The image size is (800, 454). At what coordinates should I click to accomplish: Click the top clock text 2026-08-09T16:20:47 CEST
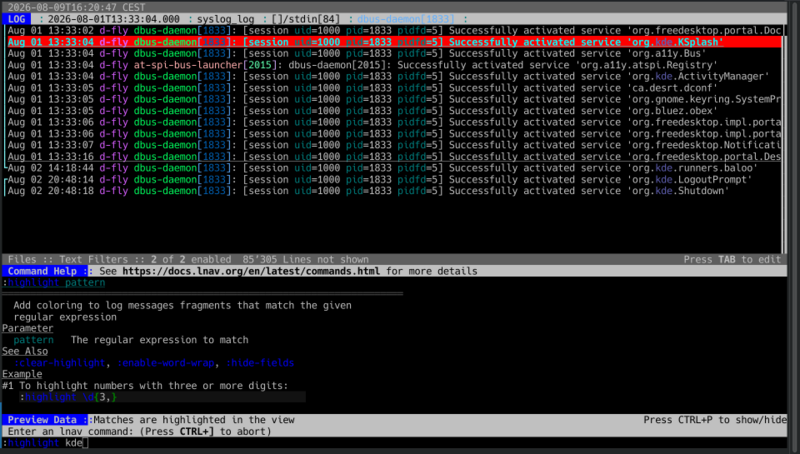click(77, 8)
